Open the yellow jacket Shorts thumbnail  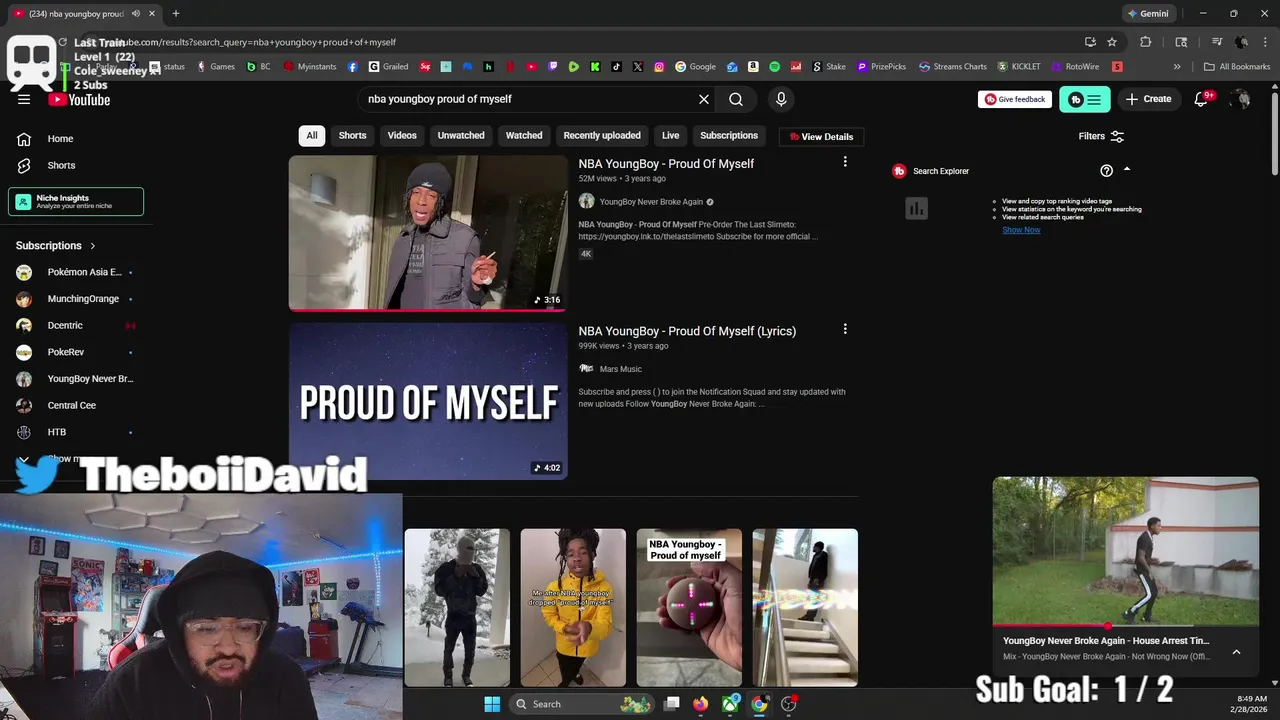[x=573, y=607]
